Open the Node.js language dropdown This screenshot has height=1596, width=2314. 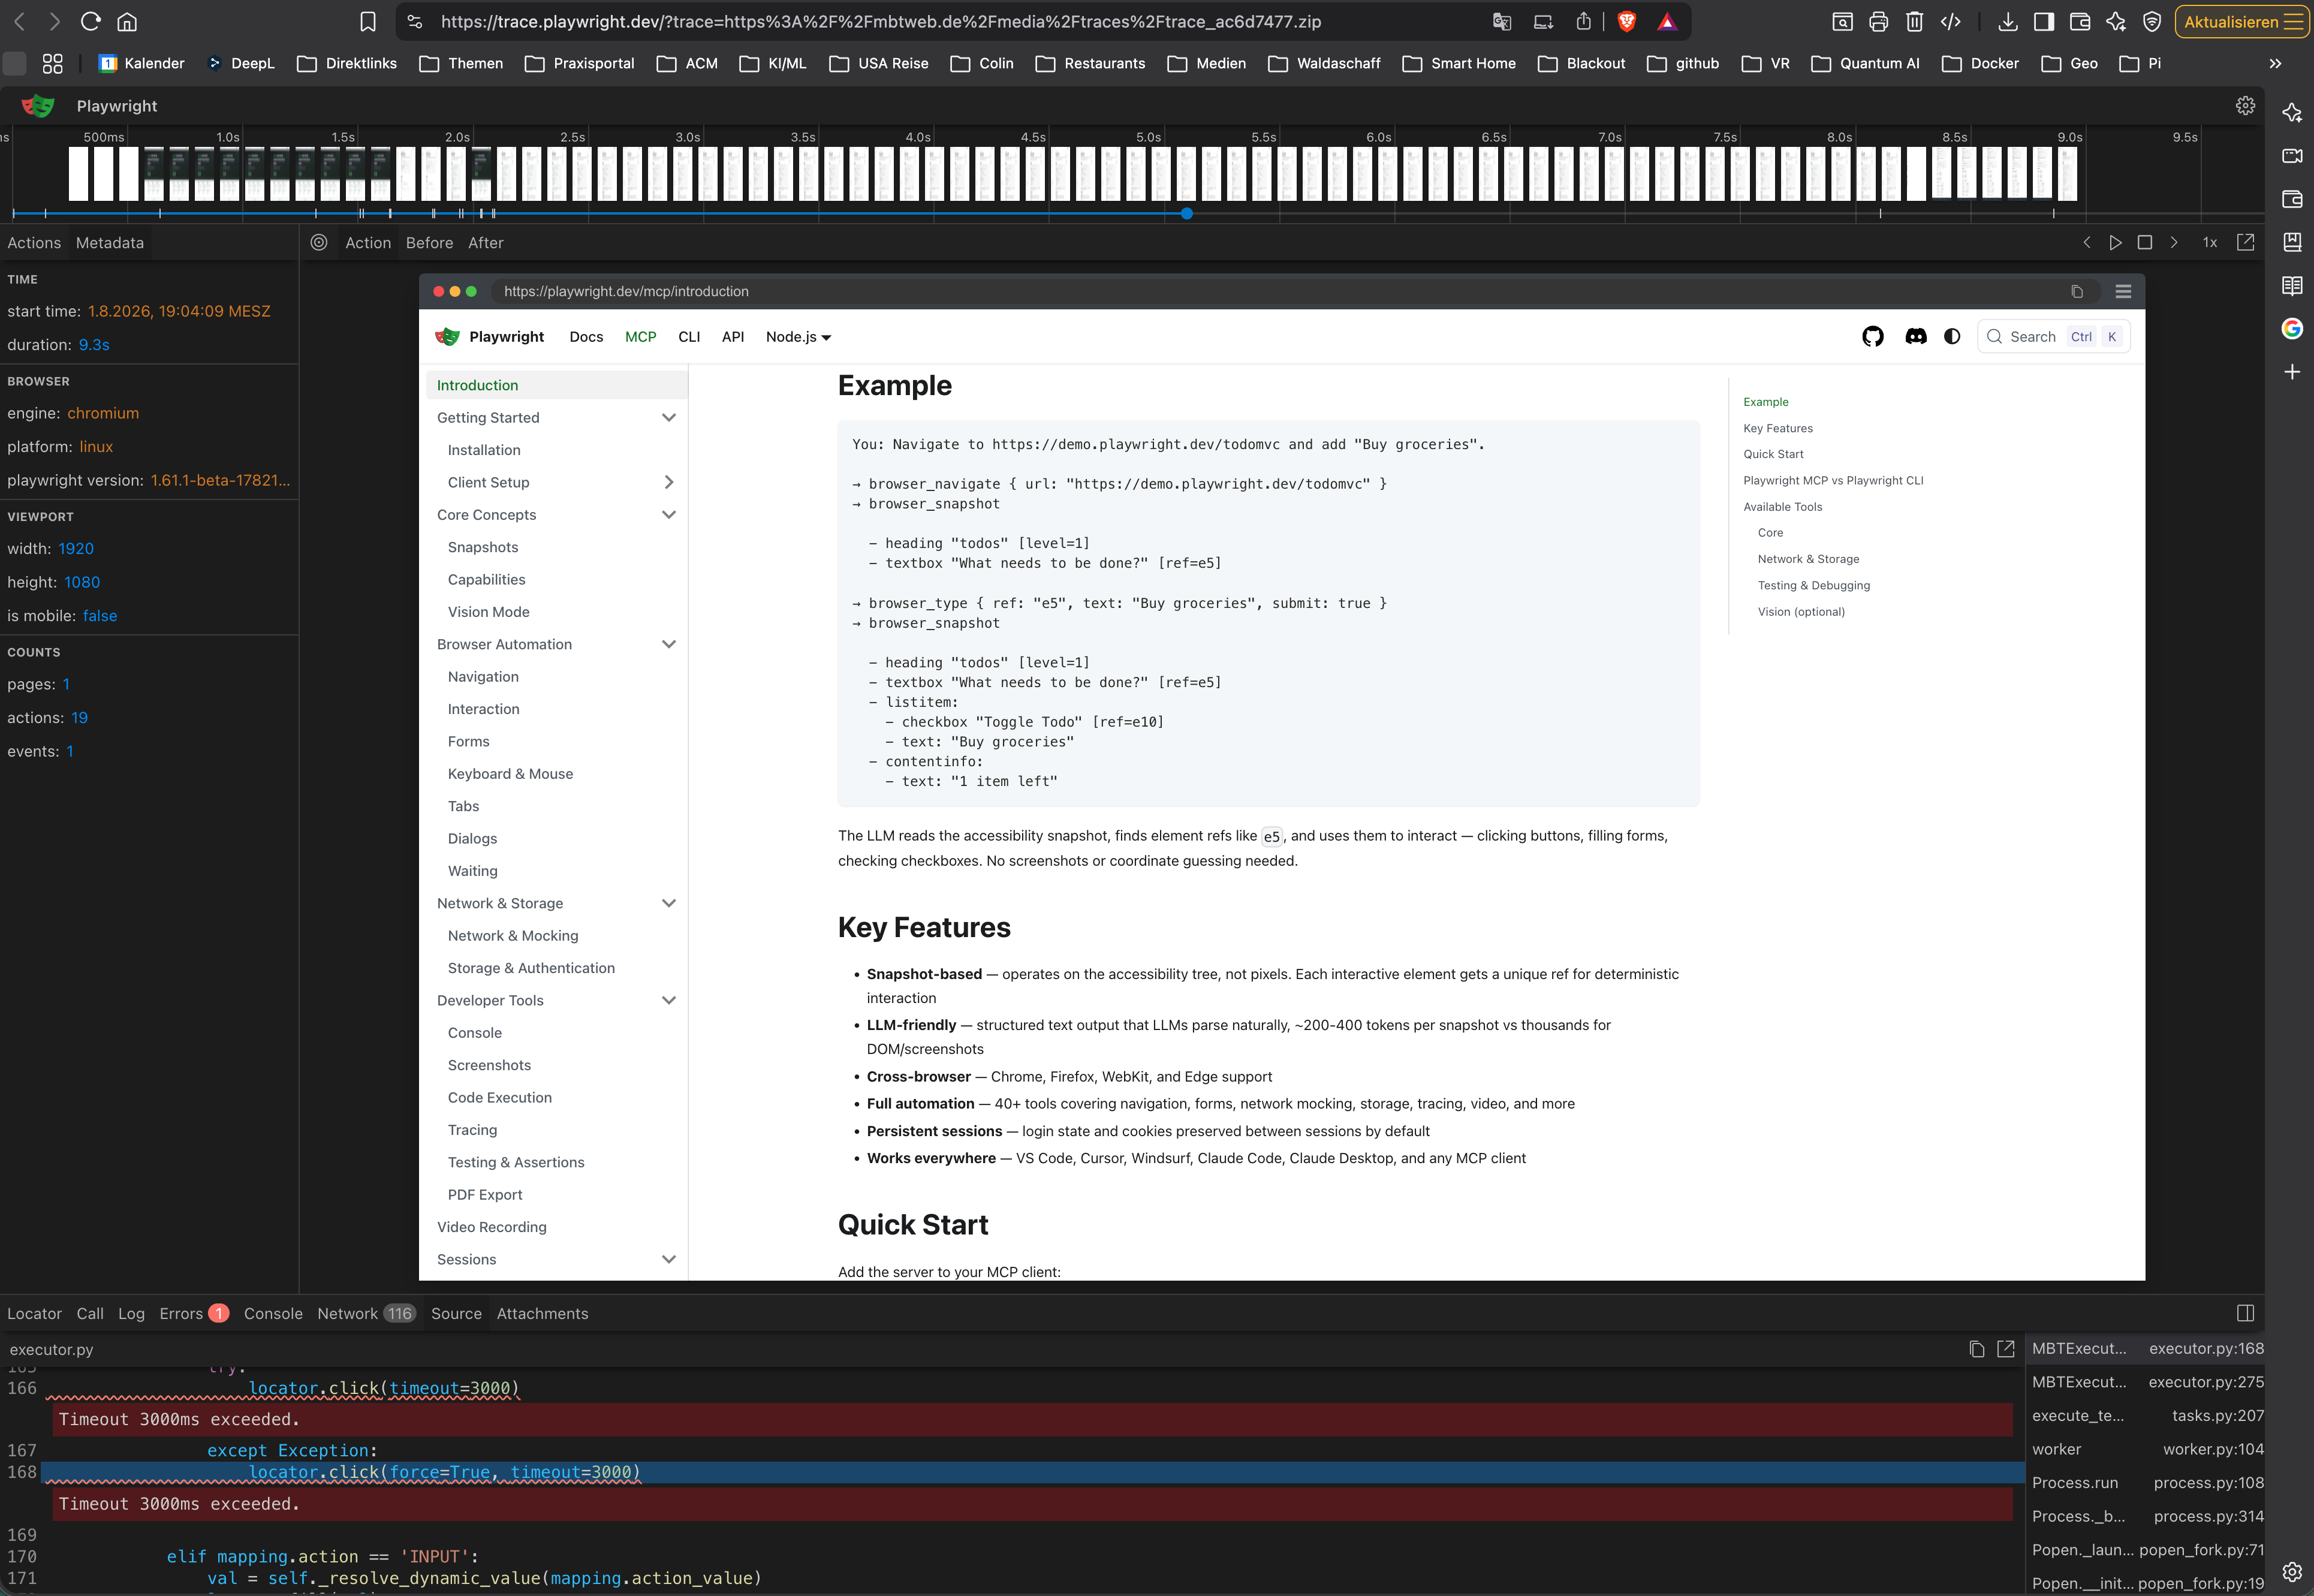(798, 337)
